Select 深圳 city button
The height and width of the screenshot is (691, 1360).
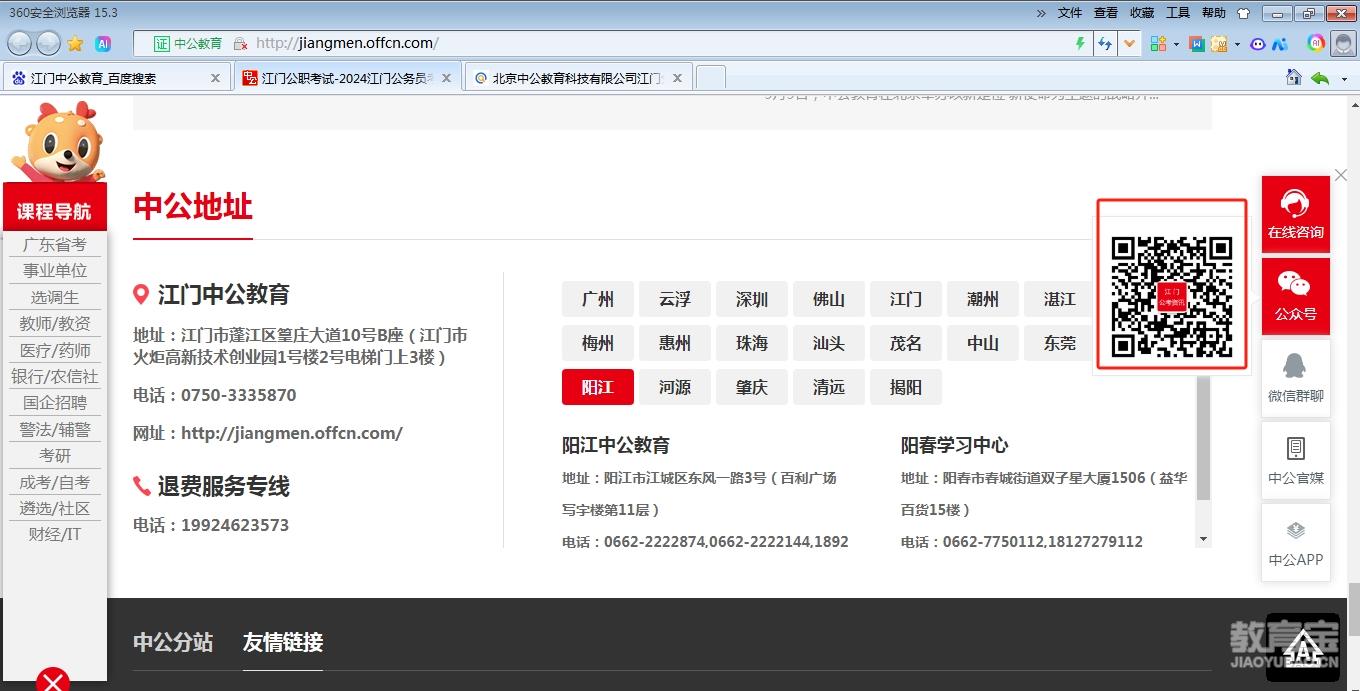752,299
